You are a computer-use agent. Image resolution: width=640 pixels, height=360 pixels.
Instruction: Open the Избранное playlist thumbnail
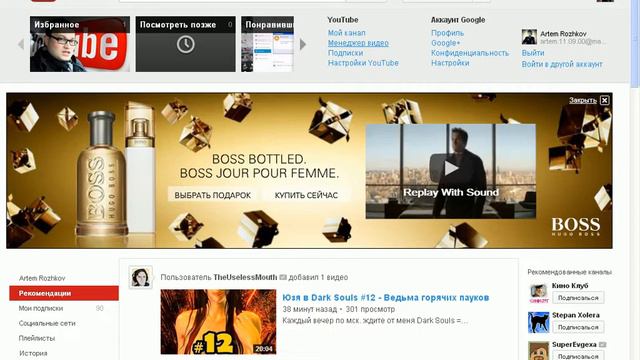(80, 44)
